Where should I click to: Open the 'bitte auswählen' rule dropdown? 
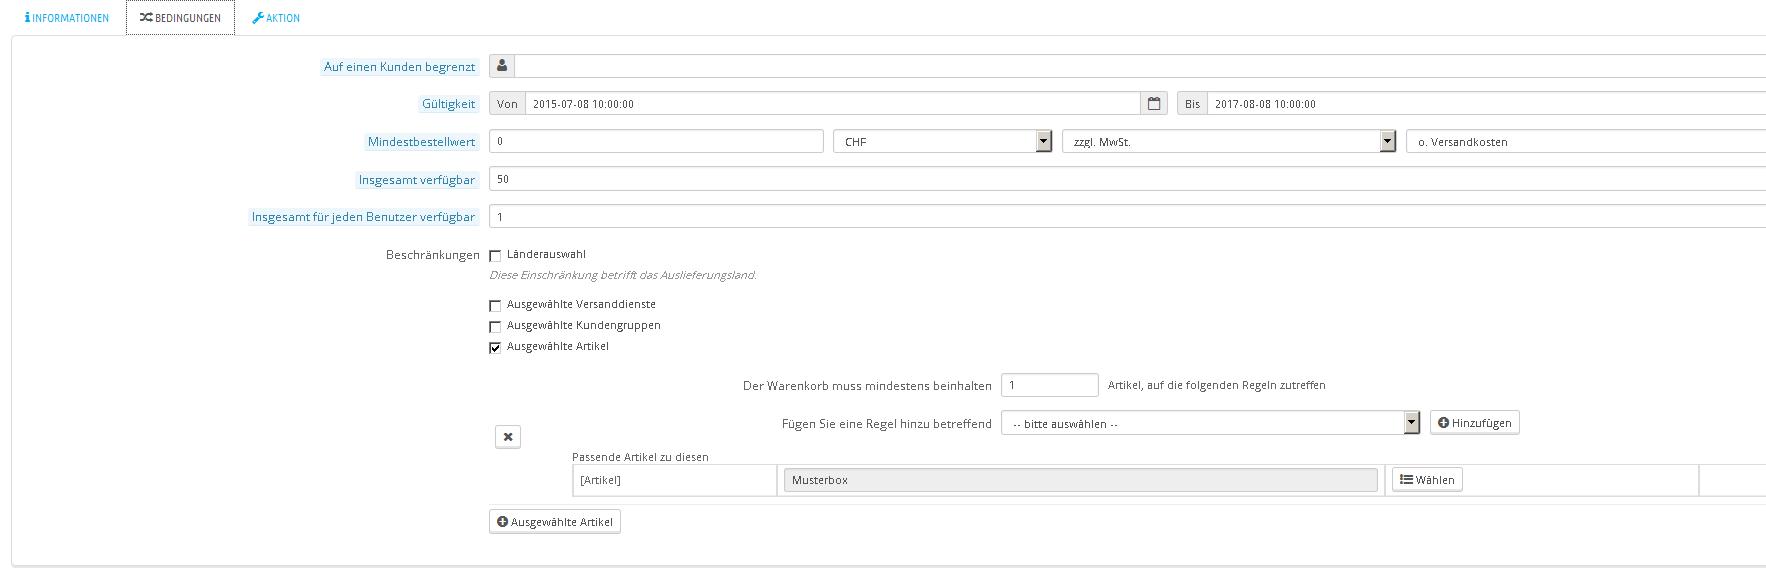[1211, 423]
